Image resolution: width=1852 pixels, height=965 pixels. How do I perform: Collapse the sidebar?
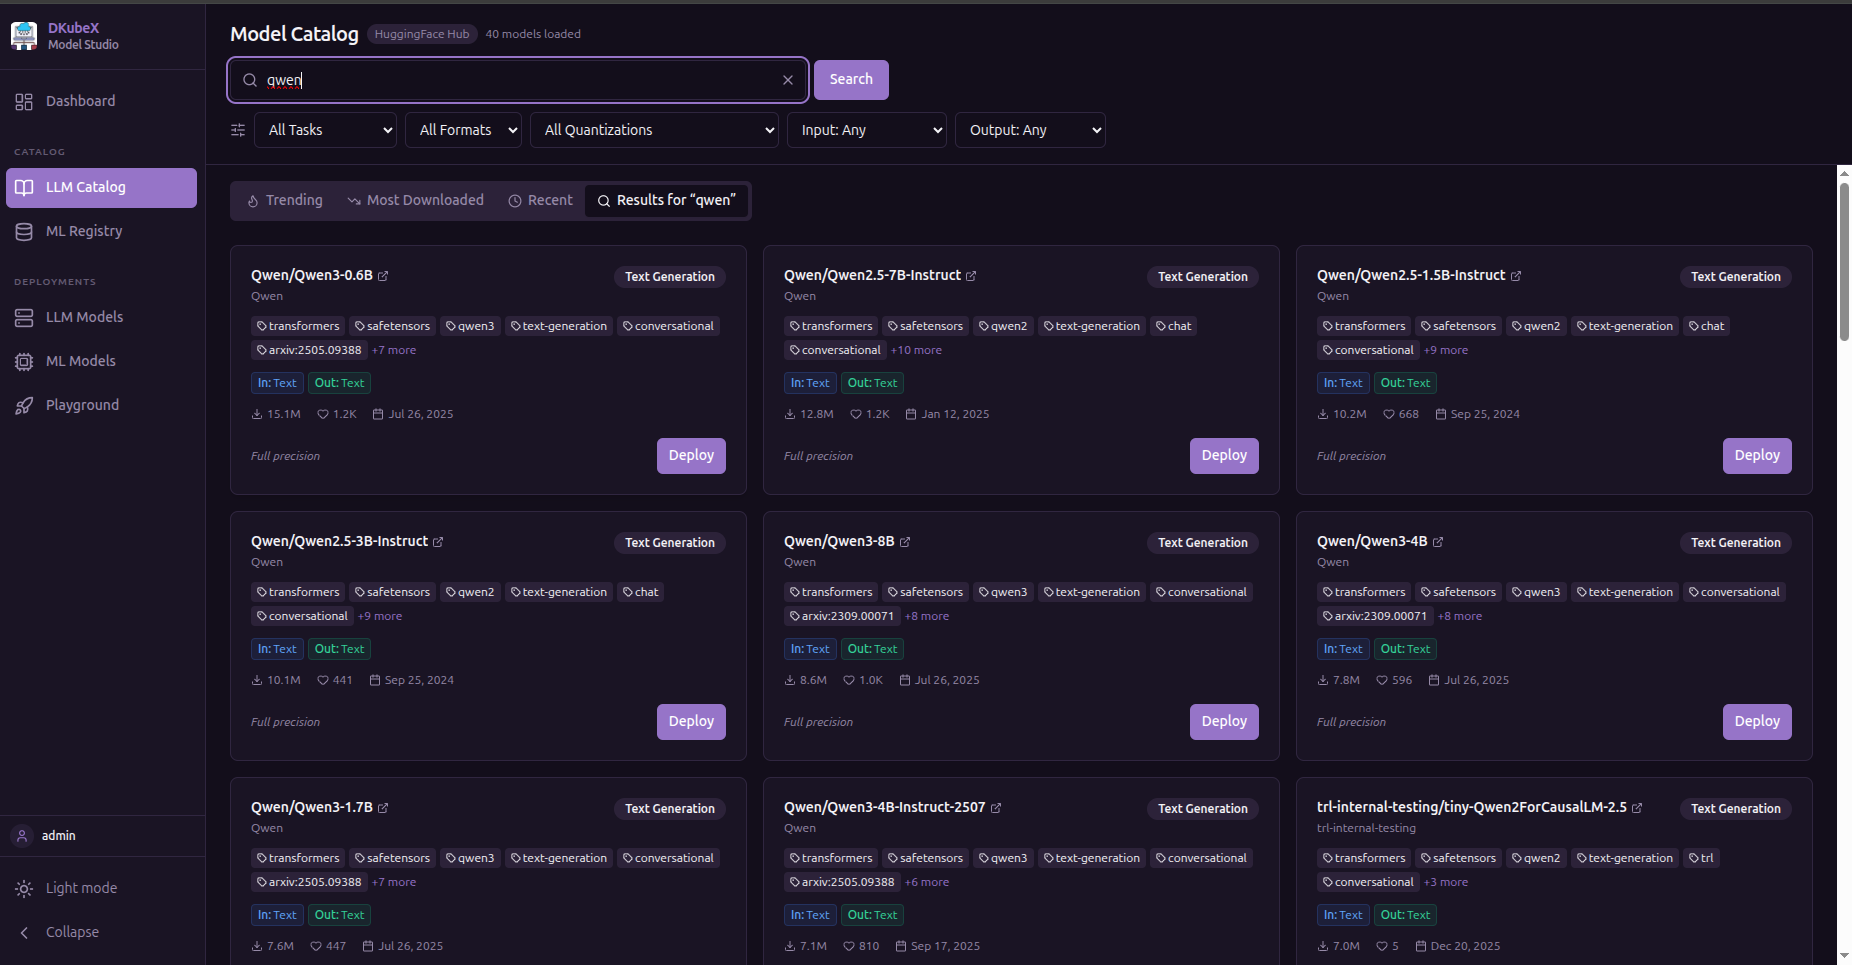coord(102,932)
